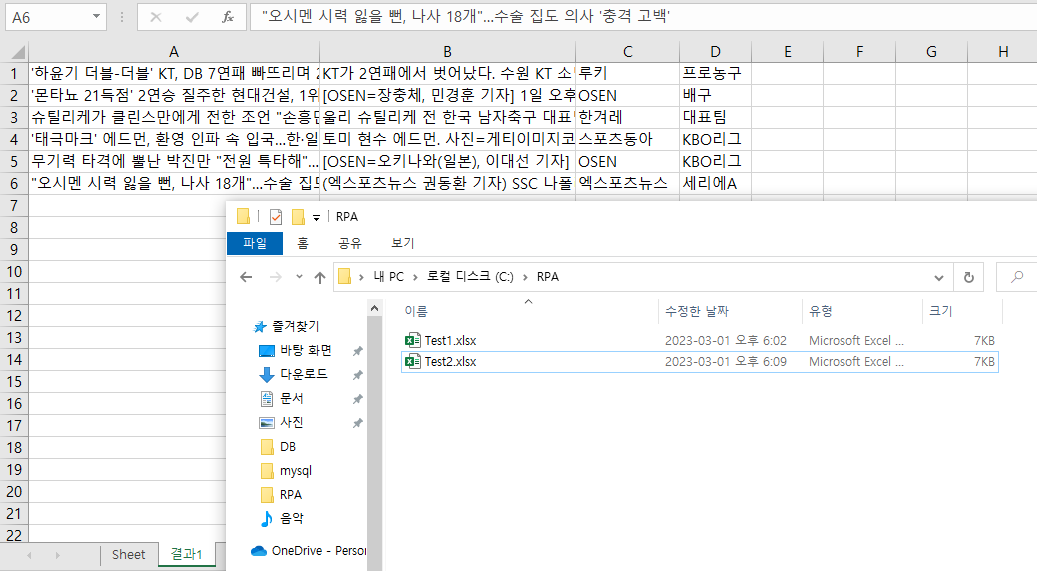
Task: Open 바탕 화면 in the navigation pane
Action: coord(305,351)
